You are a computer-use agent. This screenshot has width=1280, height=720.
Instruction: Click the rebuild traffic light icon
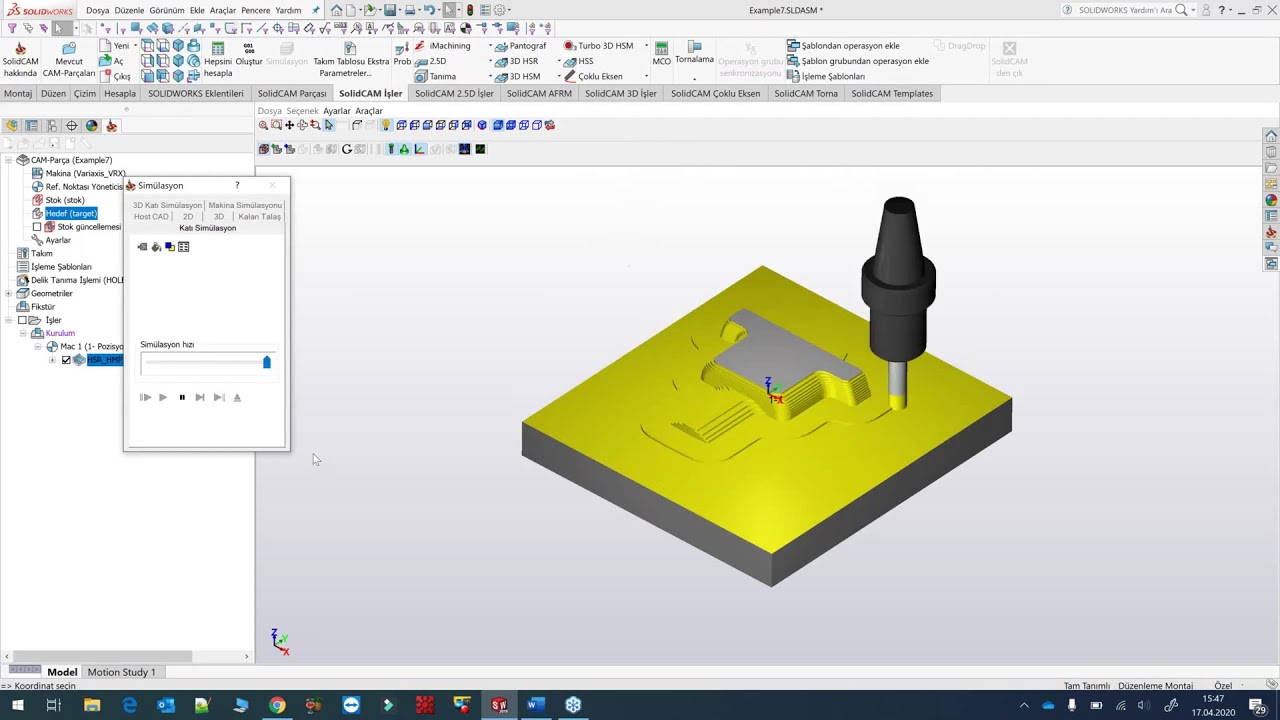coord(470,10)
